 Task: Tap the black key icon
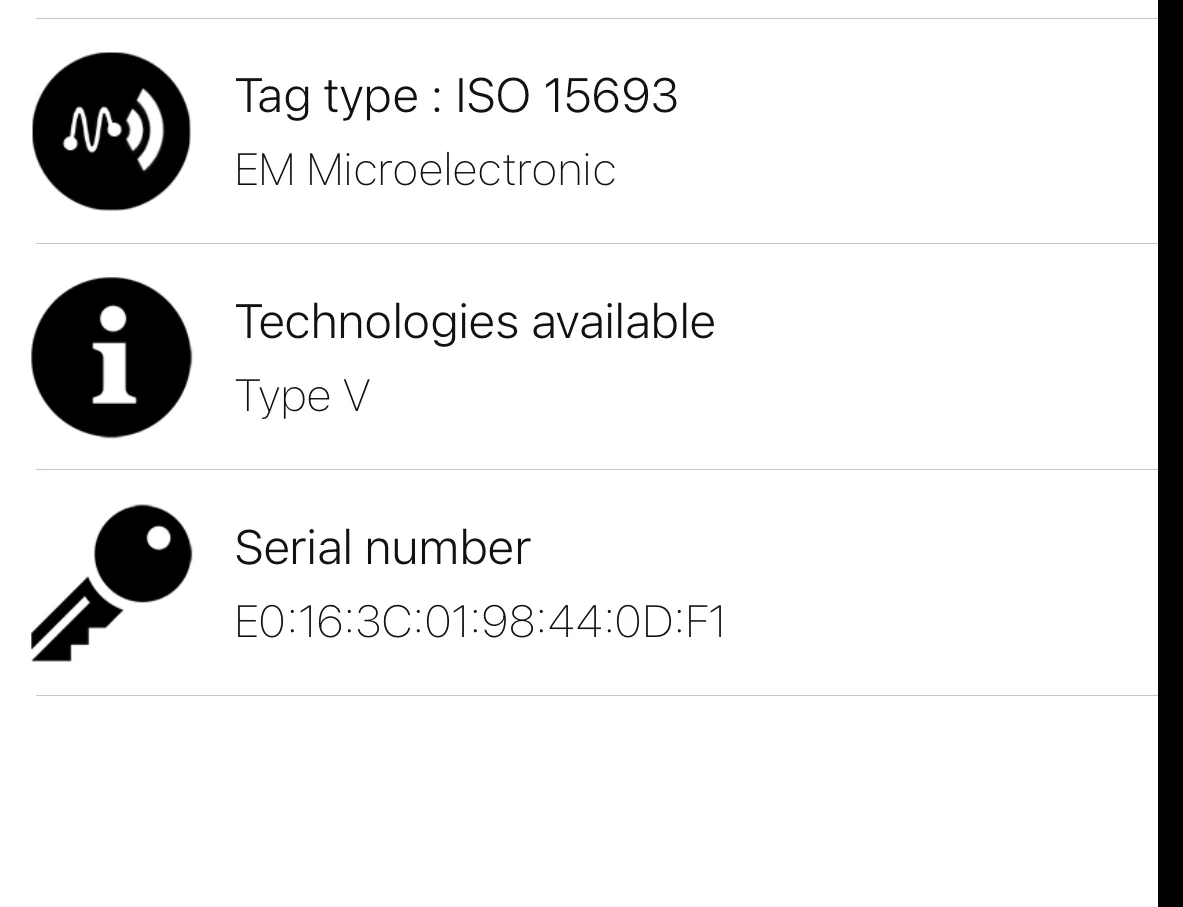click(112, 583)
